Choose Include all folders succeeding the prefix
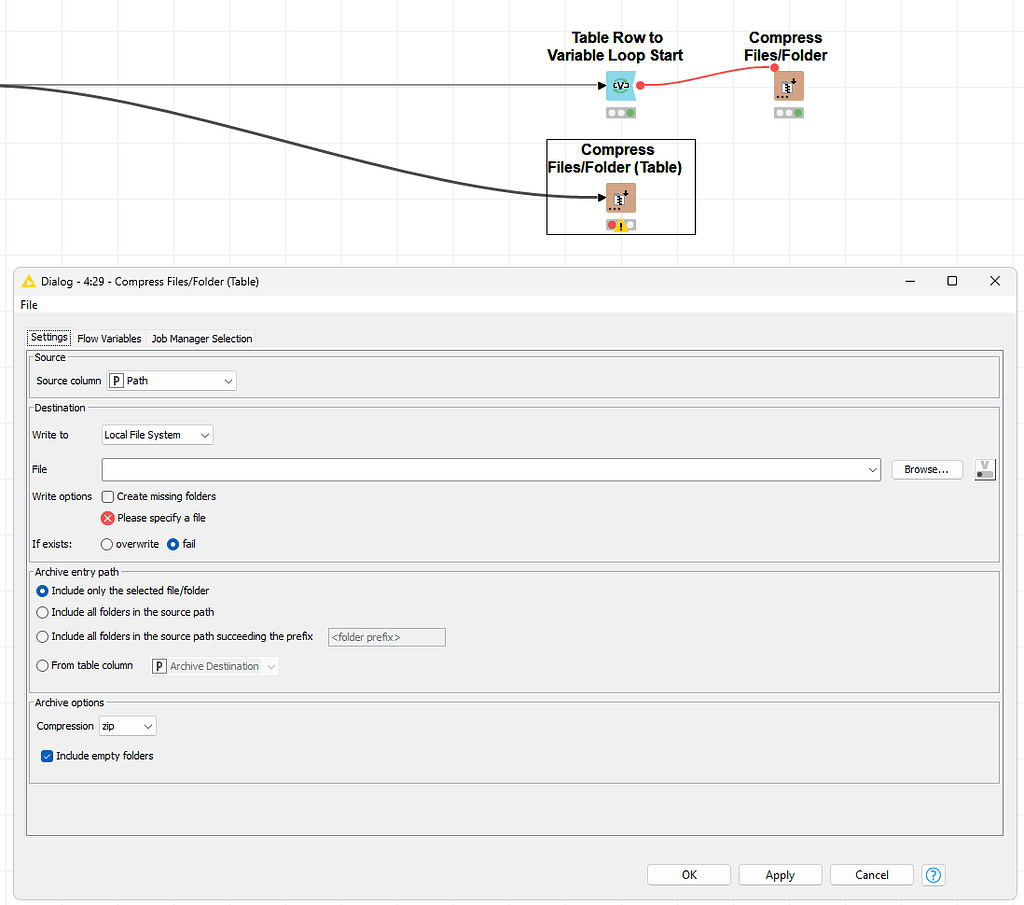The width and height of the screenshot is (1024, 905). (x=42, y=637)
